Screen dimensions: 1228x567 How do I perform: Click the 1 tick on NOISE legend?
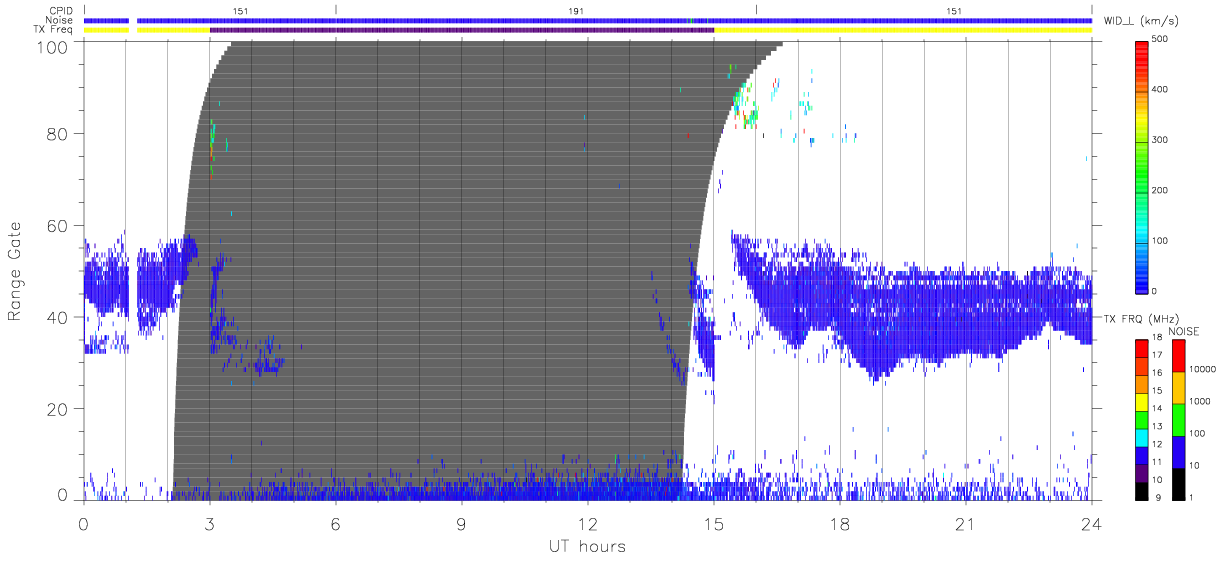click(1191, 497)
